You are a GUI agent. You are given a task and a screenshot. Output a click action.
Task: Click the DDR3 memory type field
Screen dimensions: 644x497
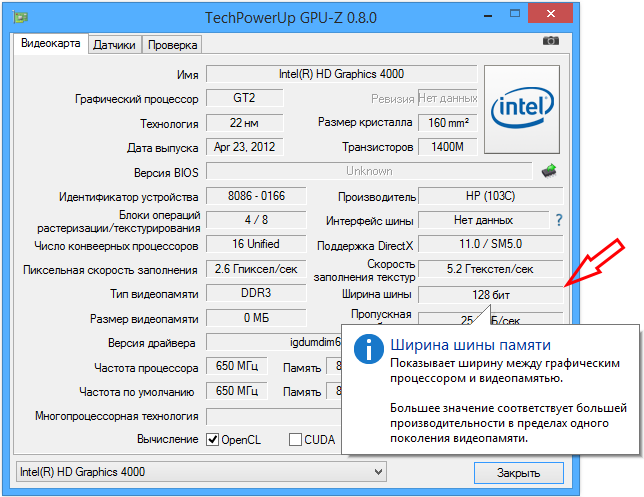pyautogui.click(x=256, y=293)
